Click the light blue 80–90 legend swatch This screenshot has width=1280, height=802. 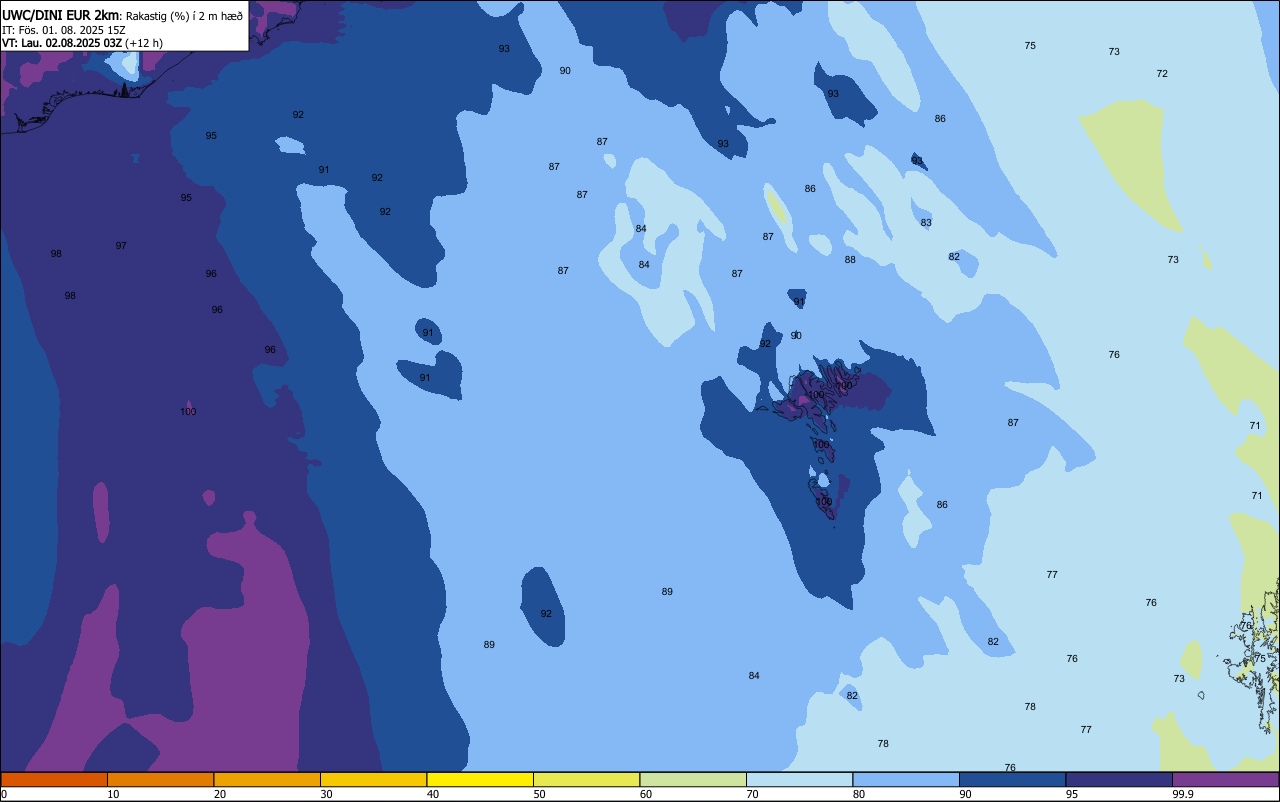point(906,779)
